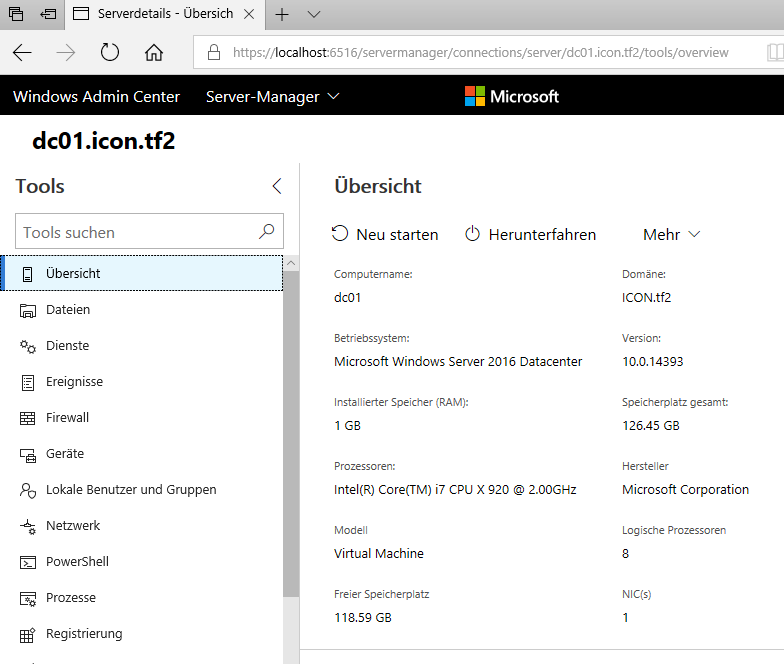Collapse the Tools panel with chevron
This screenshot has width=784, height=664.
277,186
